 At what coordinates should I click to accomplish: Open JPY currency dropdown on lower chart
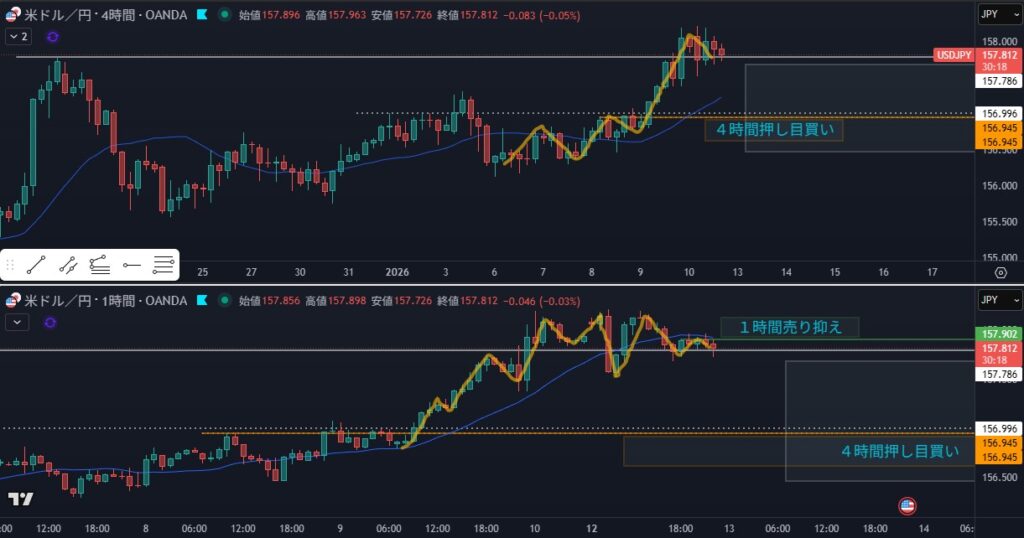(x=998, y=300)
